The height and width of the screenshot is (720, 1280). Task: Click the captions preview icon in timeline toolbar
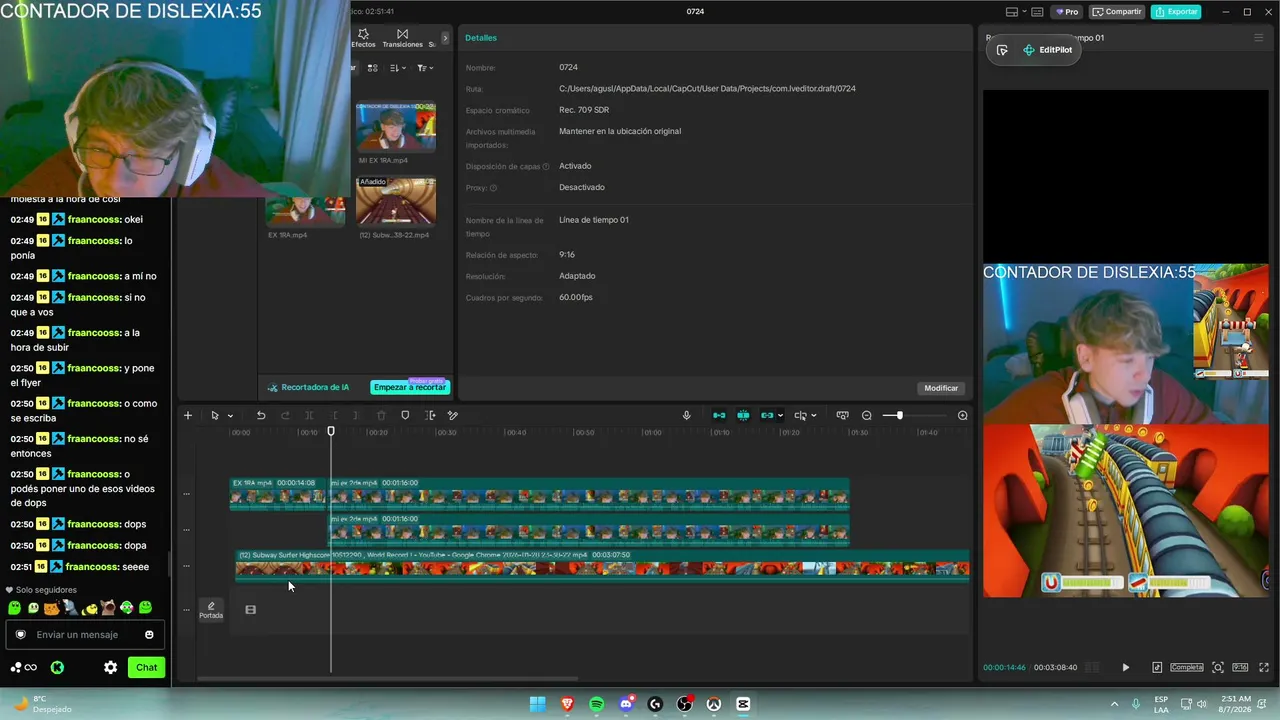click(842, 415)
